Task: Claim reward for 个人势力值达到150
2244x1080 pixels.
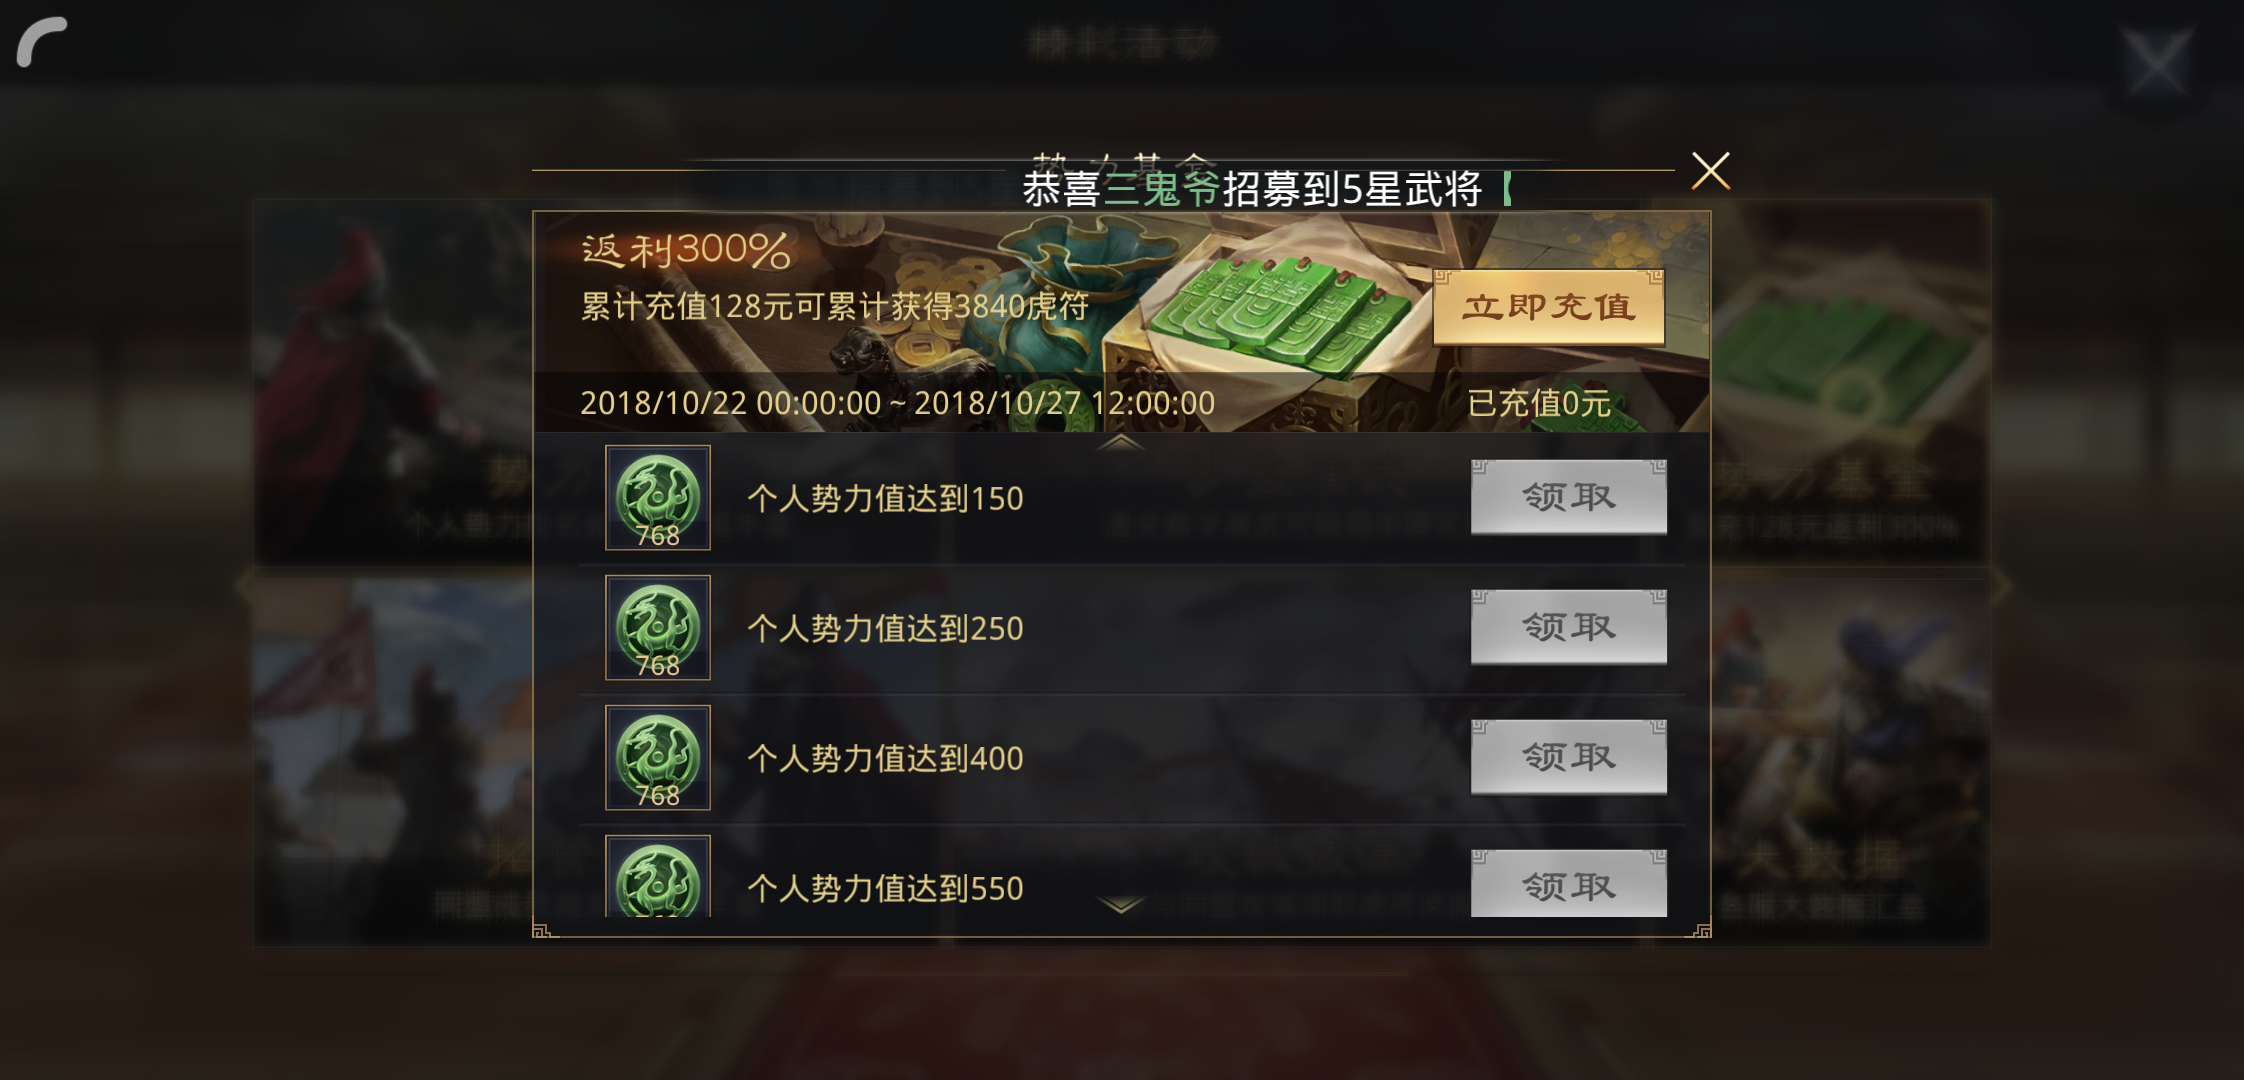Action: click(x=1569, y=497)
